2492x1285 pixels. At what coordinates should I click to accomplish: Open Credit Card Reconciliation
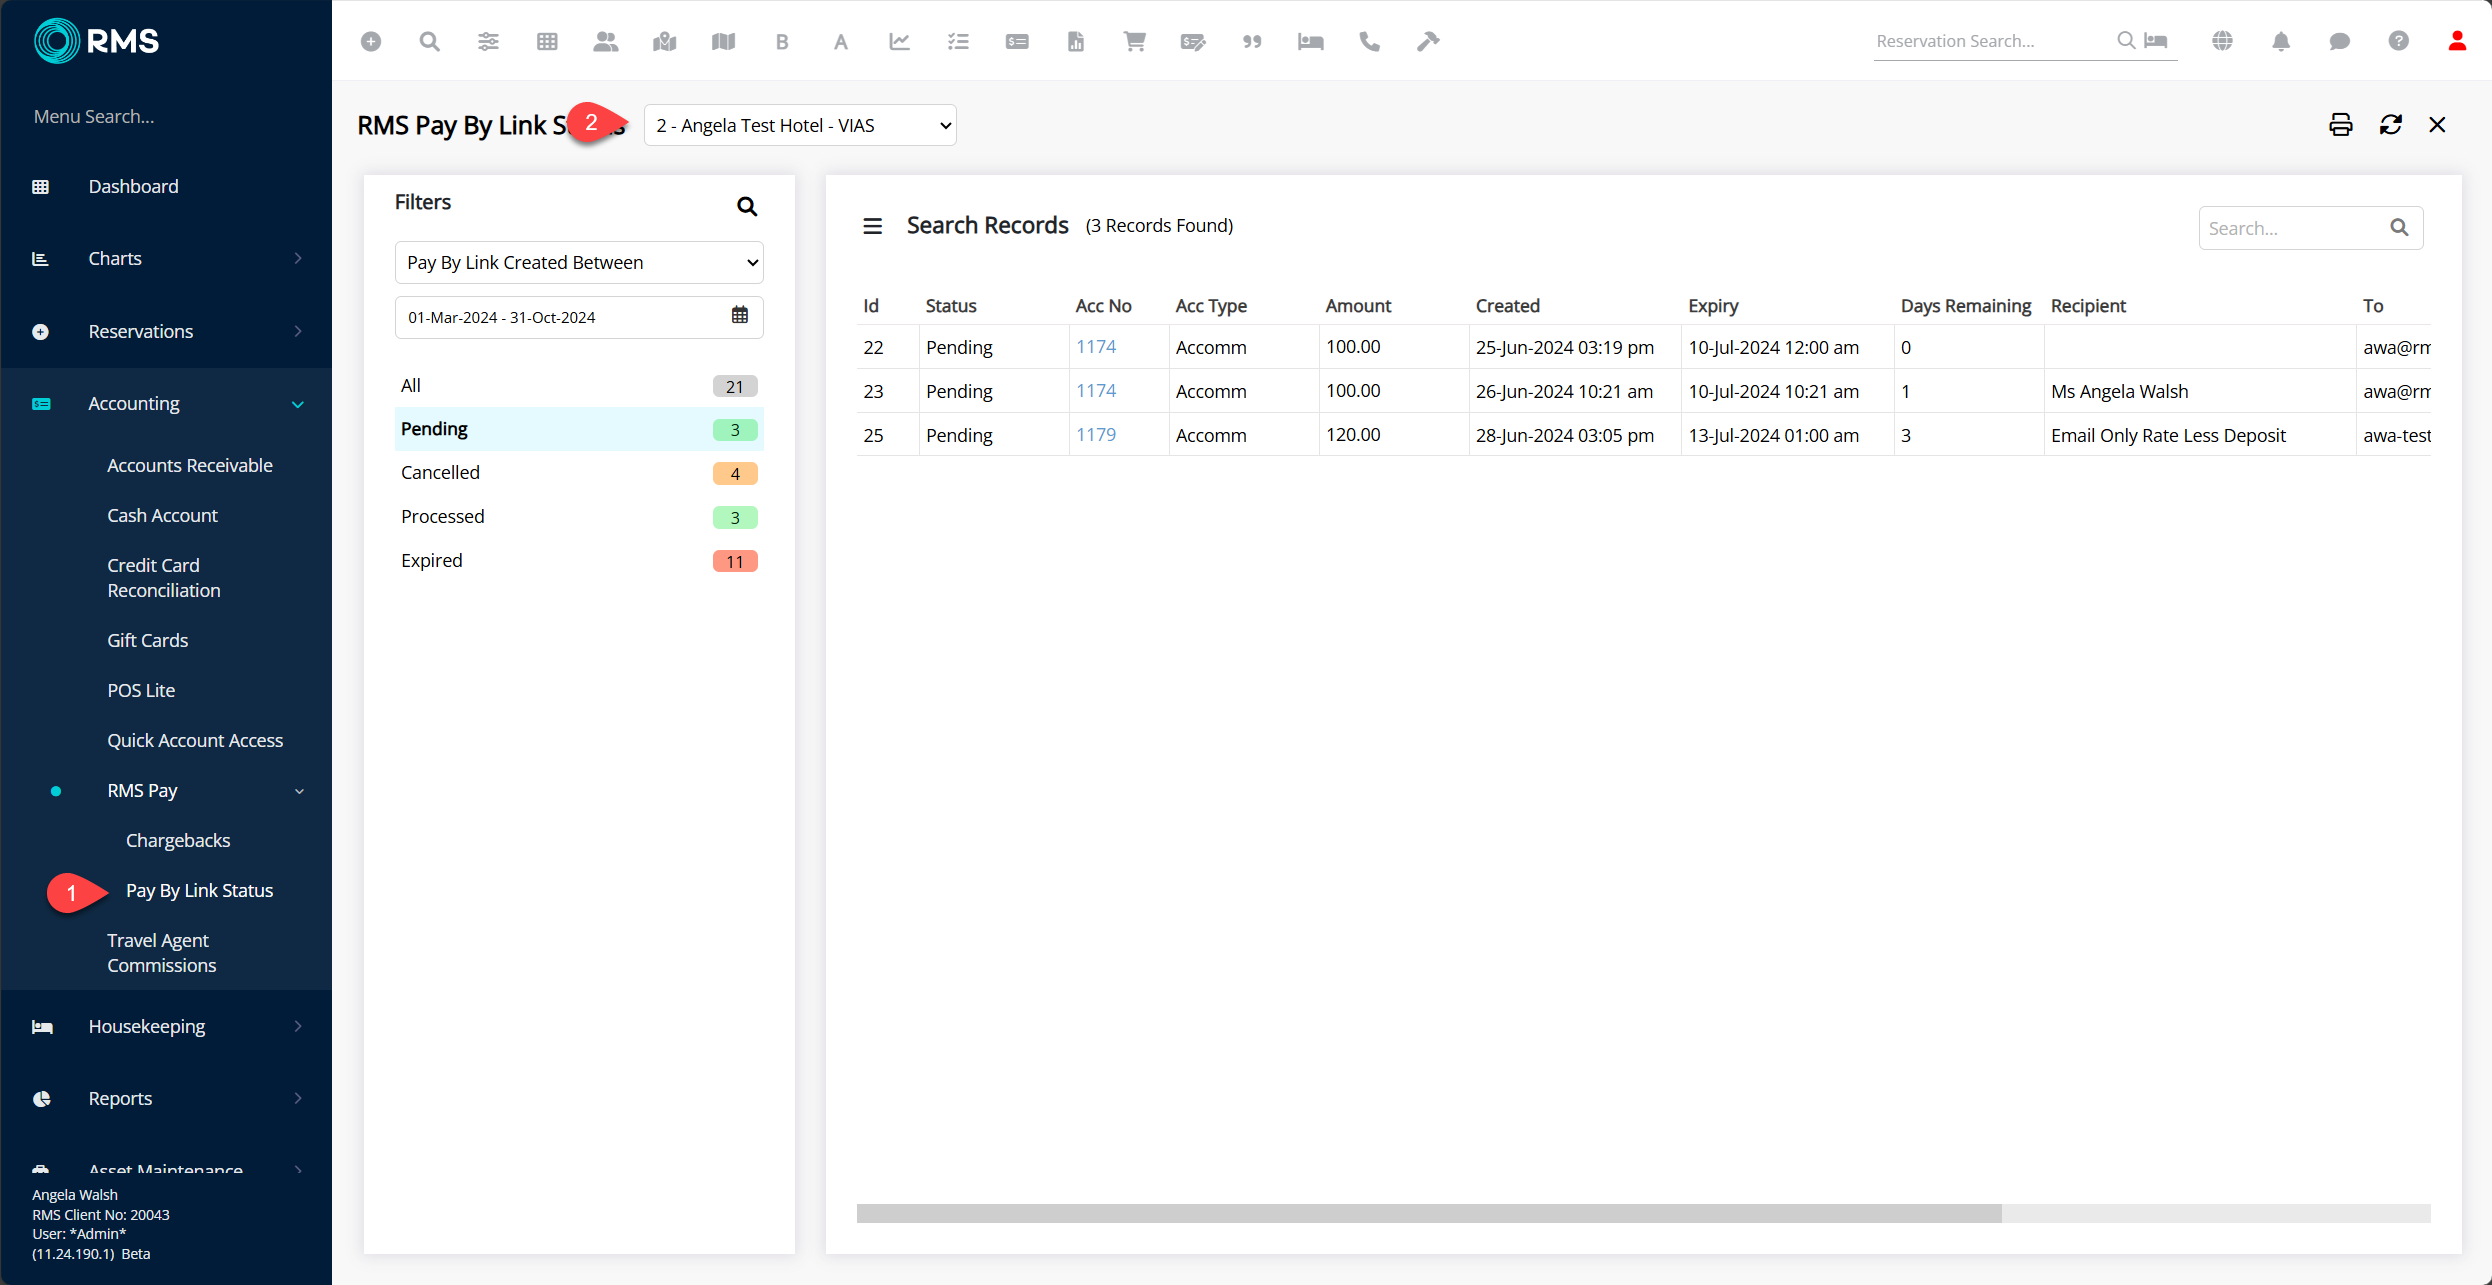(x=164, y=578)
